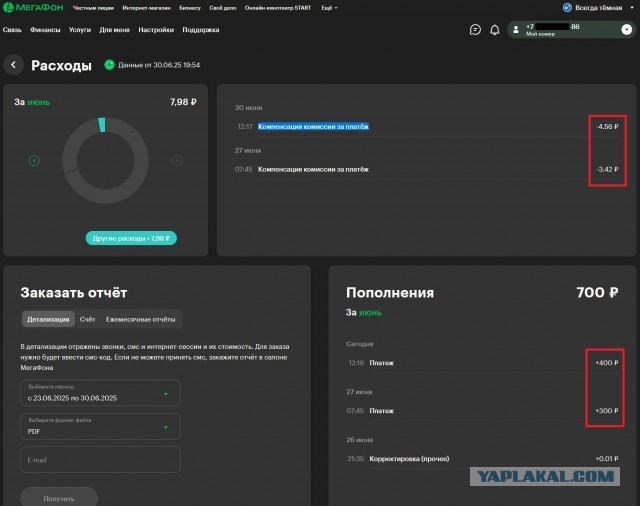Open the Настройки menu

tap(156, 30)
